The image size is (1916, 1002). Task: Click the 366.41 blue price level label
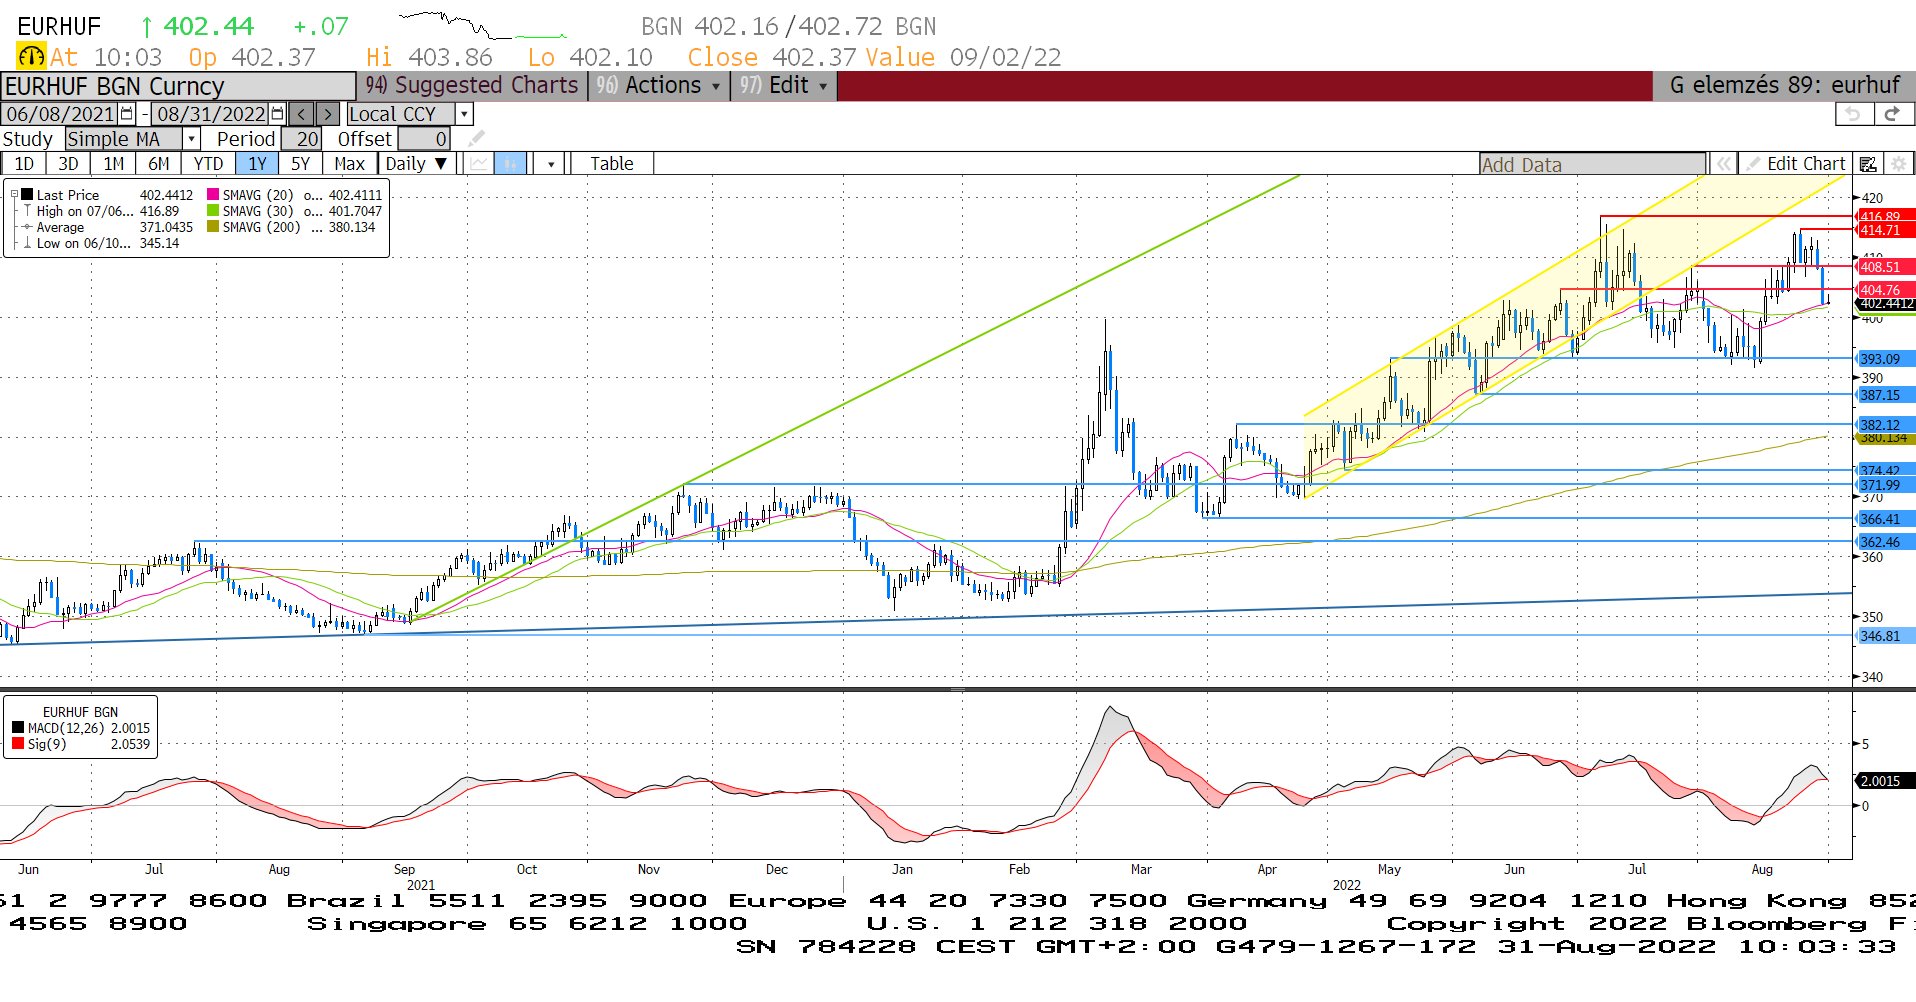click(x=1885, y=519)
